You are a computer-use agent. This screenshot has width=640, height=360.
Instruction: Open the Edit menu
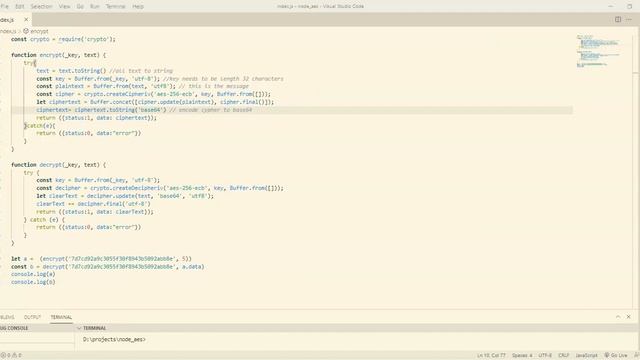coord(20,7)
